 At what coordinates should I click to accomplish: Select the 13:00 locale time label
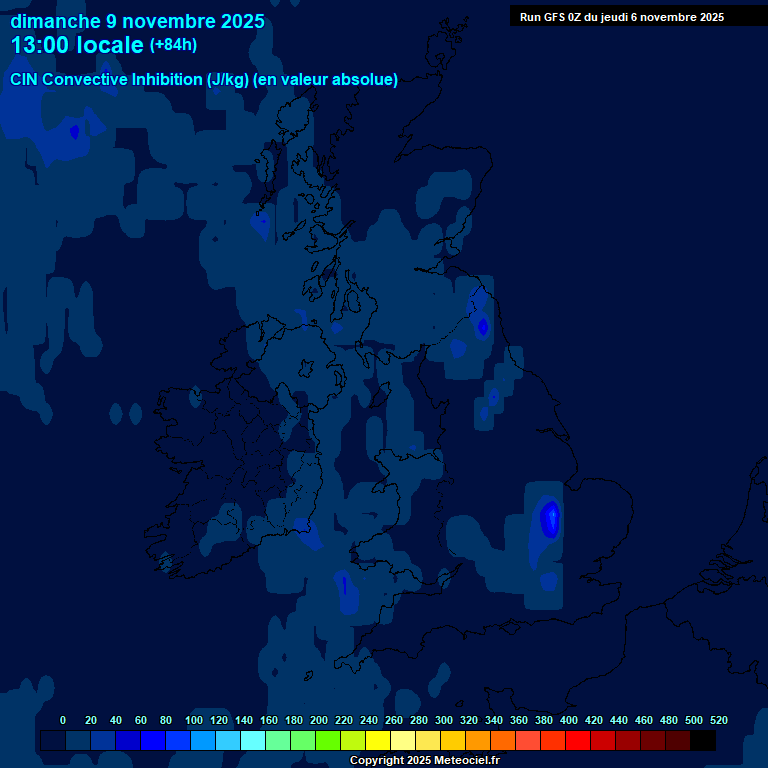pos(76,45)
